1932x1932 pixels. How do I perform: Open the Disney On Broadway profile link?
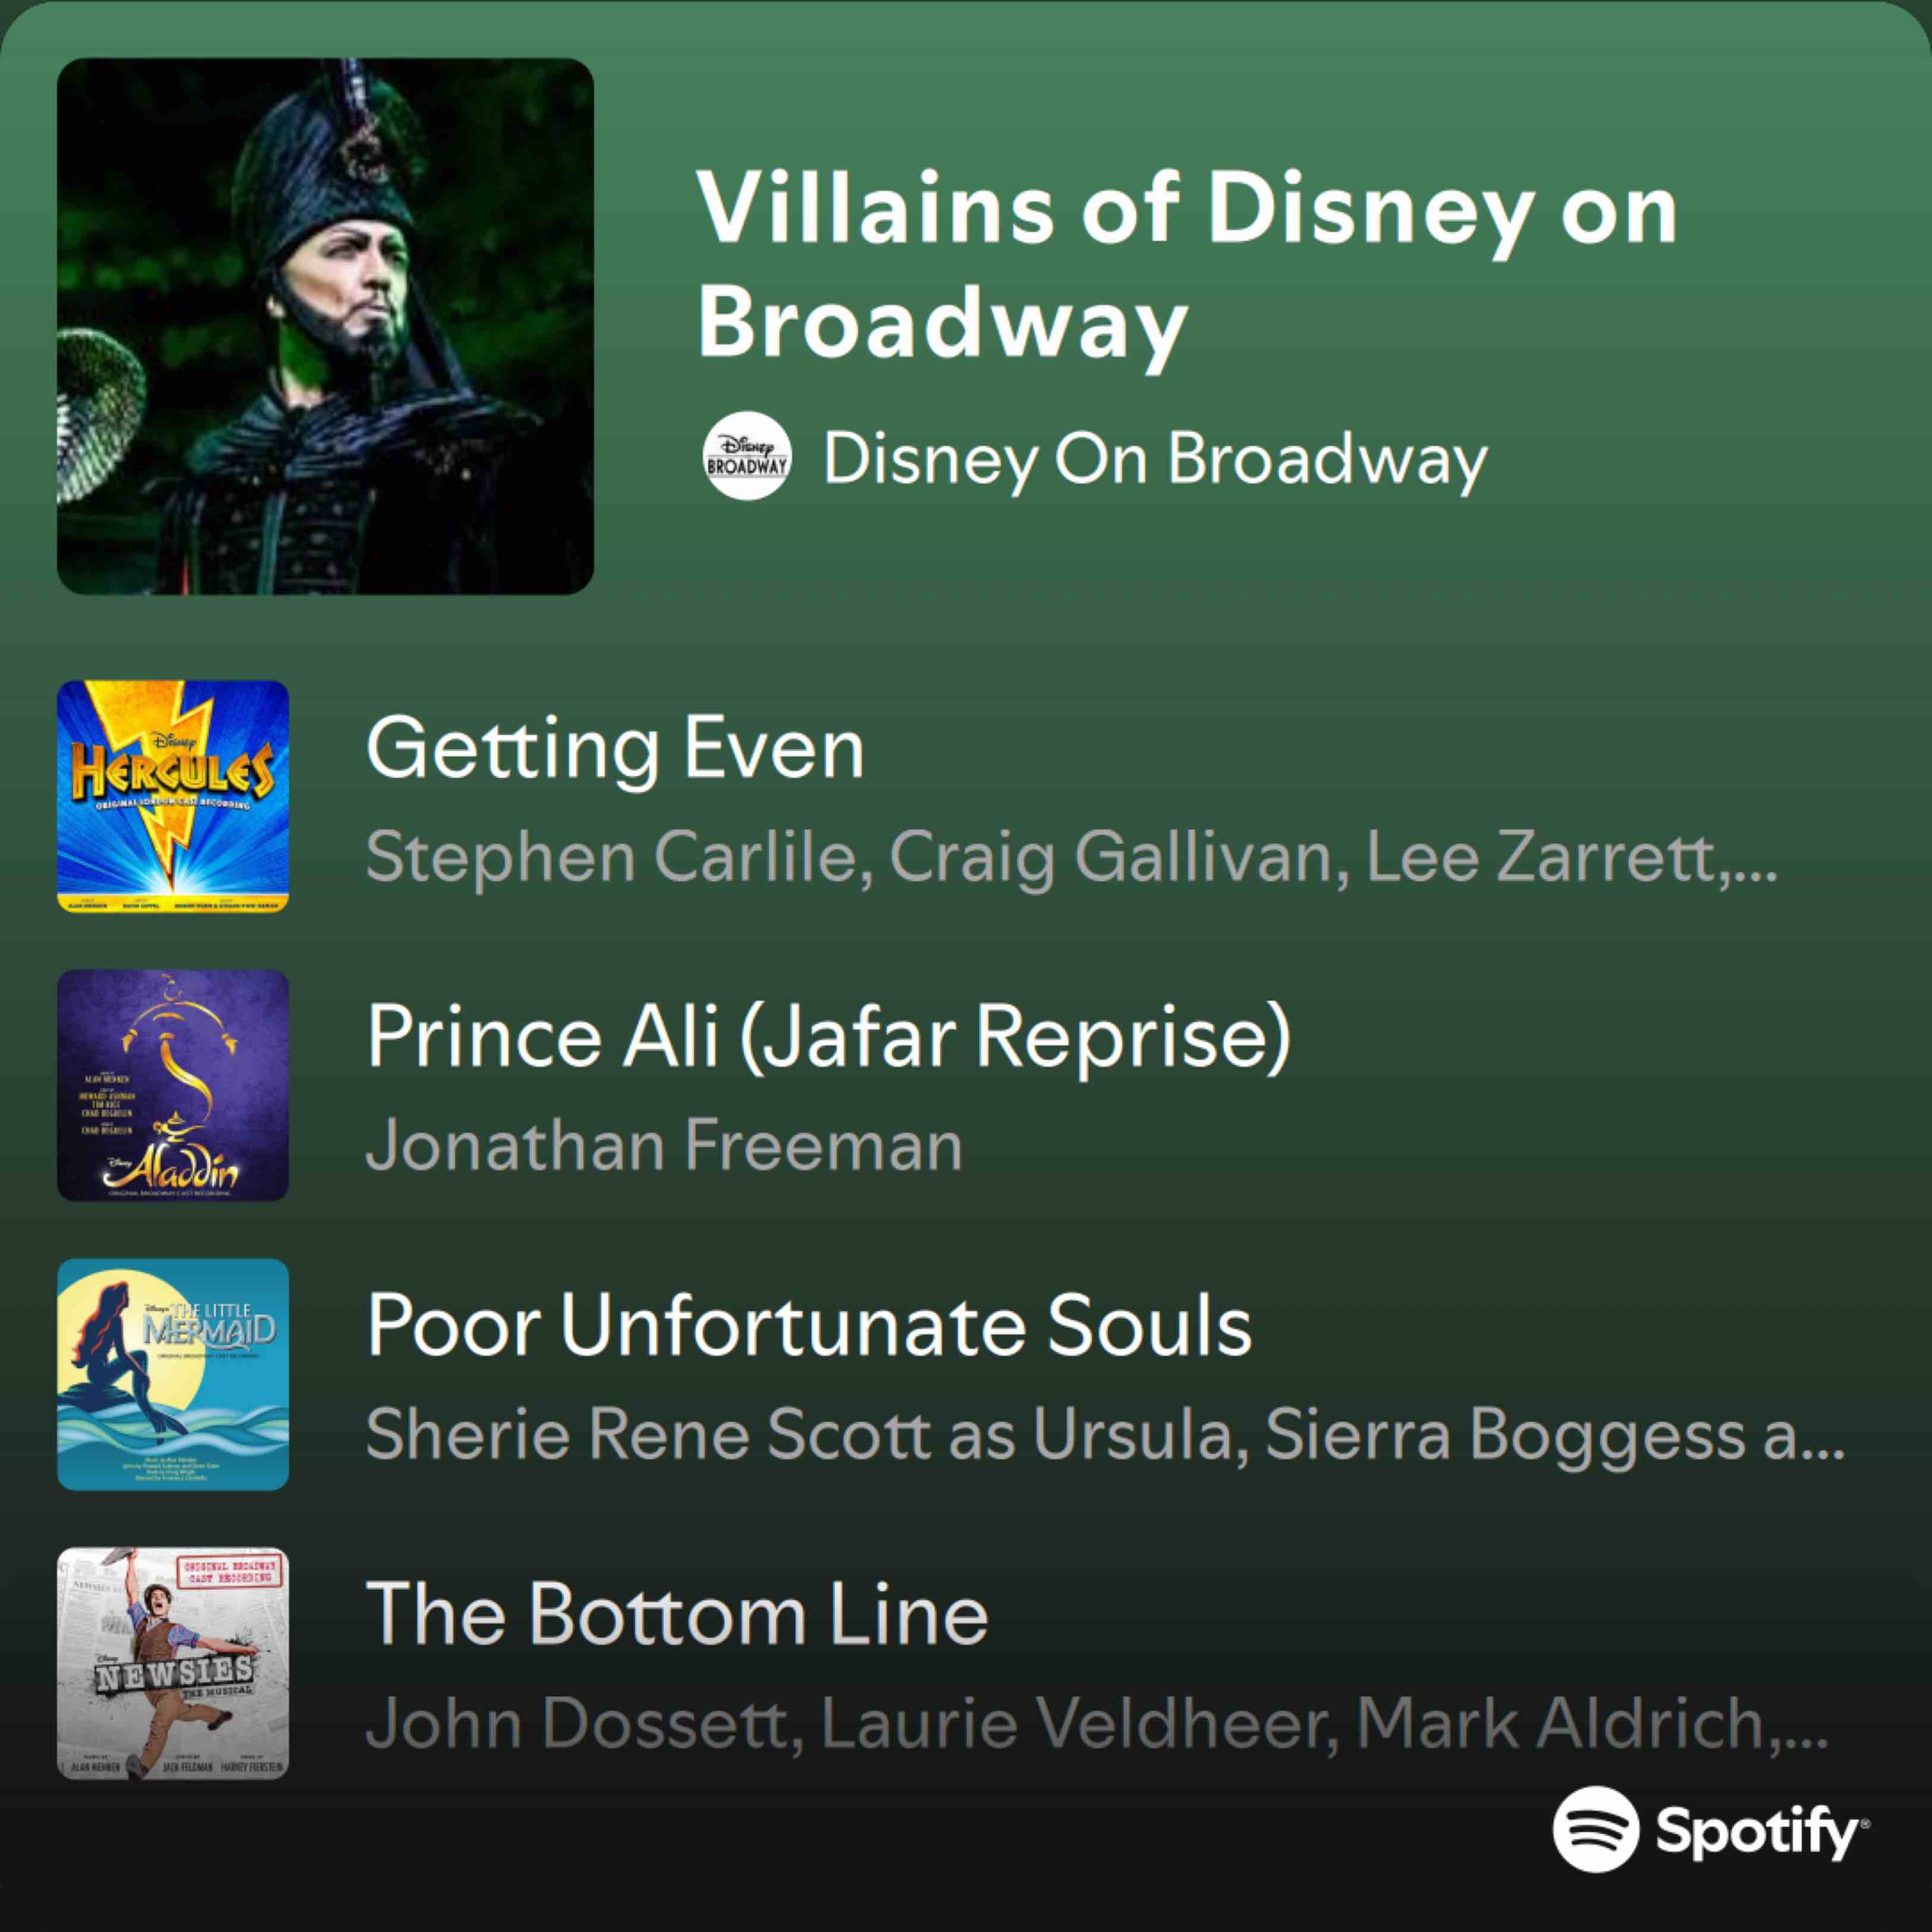(1155, 459)
